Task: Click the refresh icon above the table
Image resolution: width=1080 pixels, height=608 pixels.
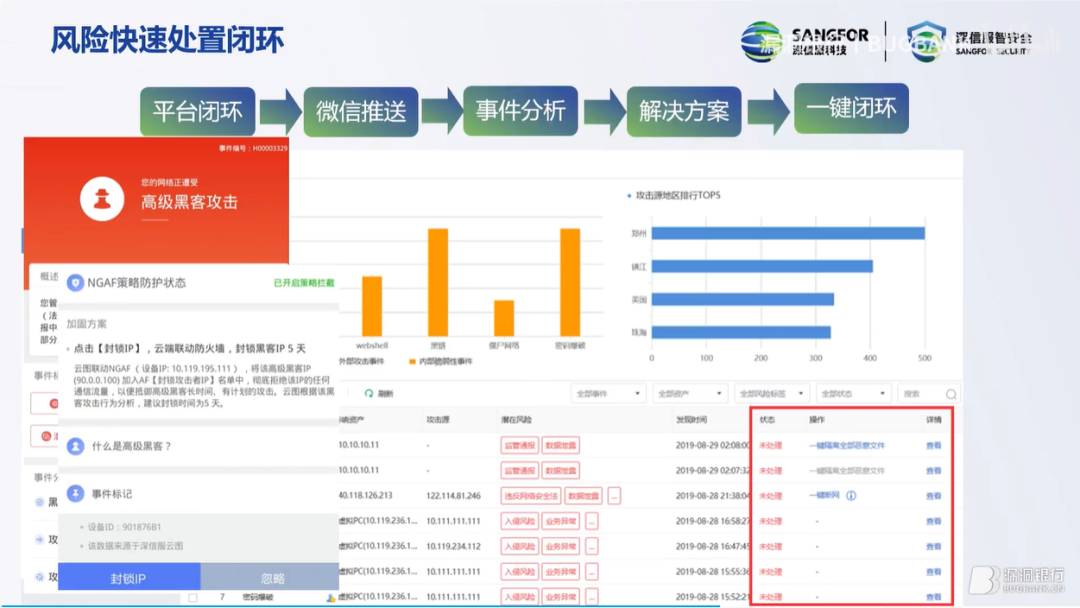Action: click(369, 393)
